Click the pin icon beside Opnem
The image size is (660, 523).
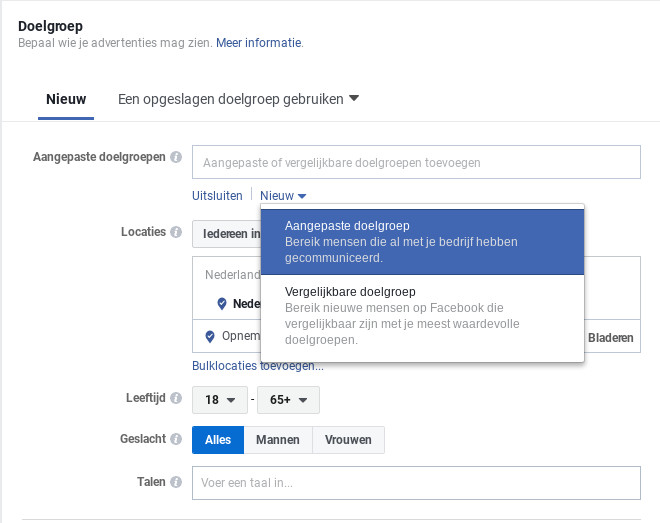point(210,336)
